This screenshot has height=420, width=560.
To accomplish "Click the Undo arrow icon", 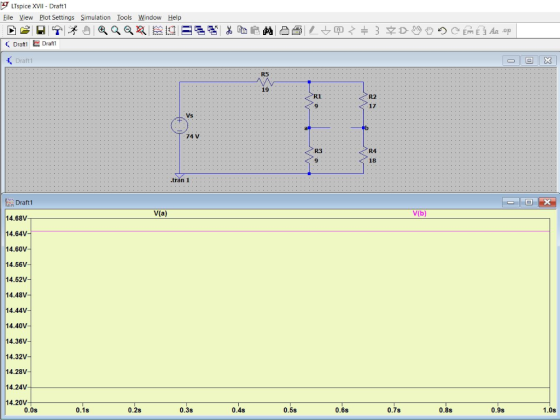I will [x=442, y=31].
